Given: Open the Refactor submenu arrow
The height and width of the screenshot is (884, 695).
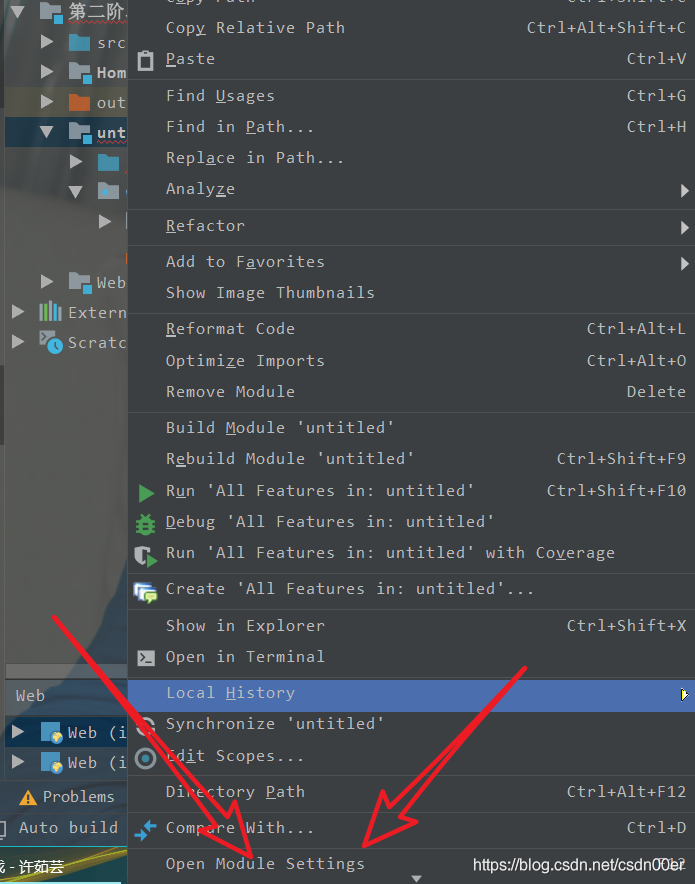Looking at the screenshot, I should point(684,228).
